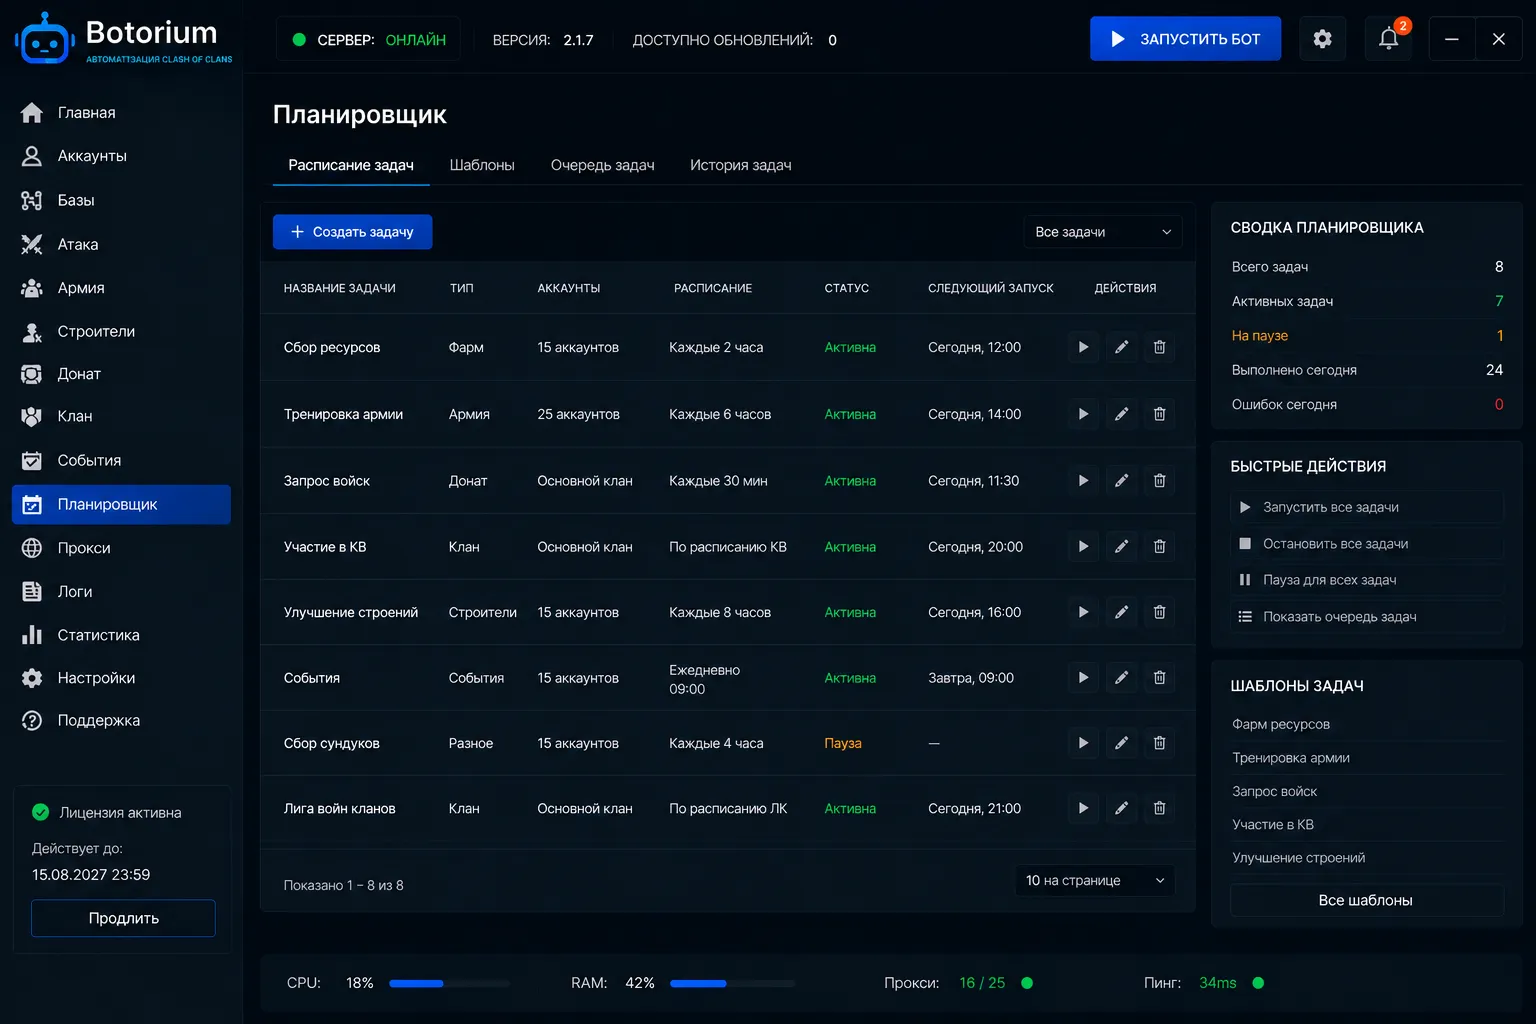Click the На паузе summary row
This screenshot has height=1024, width=1536.
click(x=1367, y=336)
